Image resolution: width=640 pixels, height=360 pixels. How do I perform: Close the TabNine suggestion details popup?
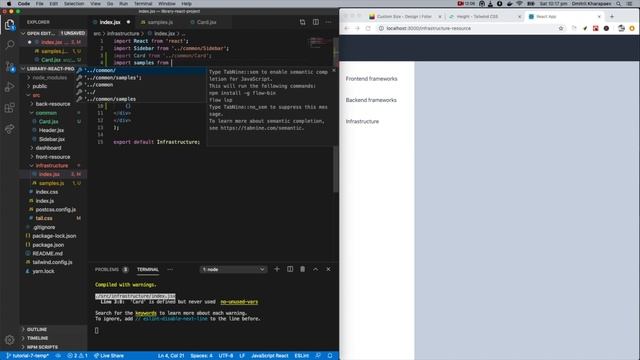pyautogui.click(x=333, y=71)
